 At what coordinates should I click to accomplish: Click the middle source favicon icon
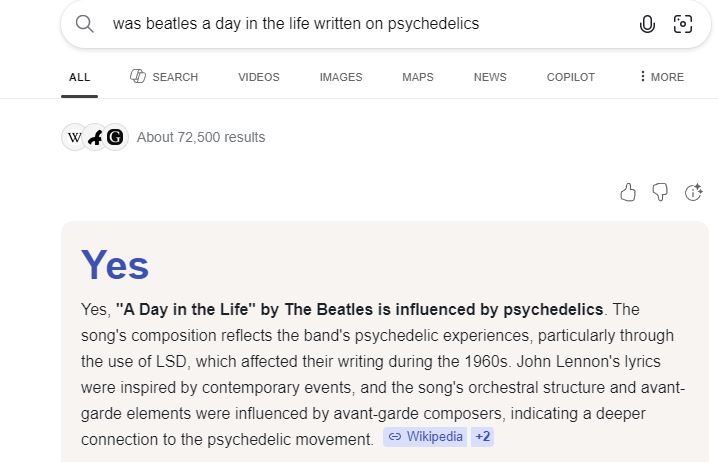(95, 137)
